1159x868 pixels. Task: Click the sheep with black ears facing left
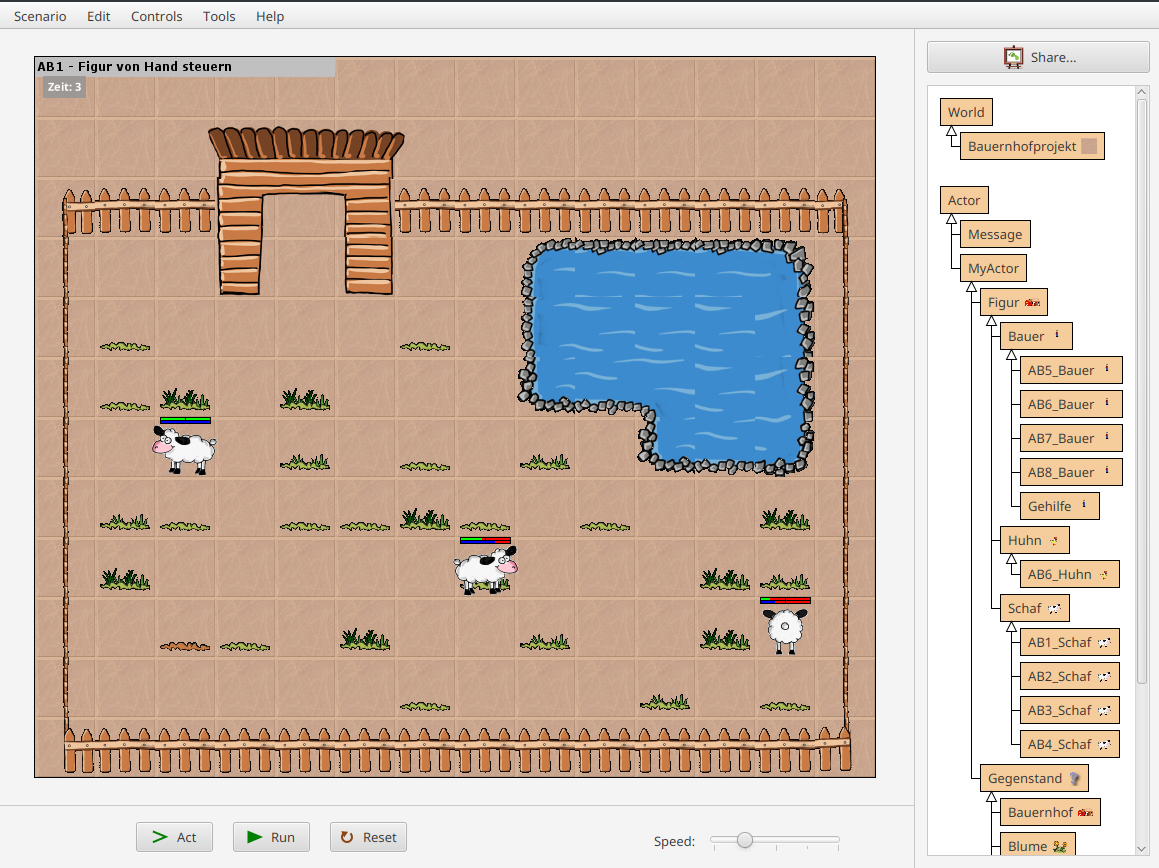click(x=184, y=450)
